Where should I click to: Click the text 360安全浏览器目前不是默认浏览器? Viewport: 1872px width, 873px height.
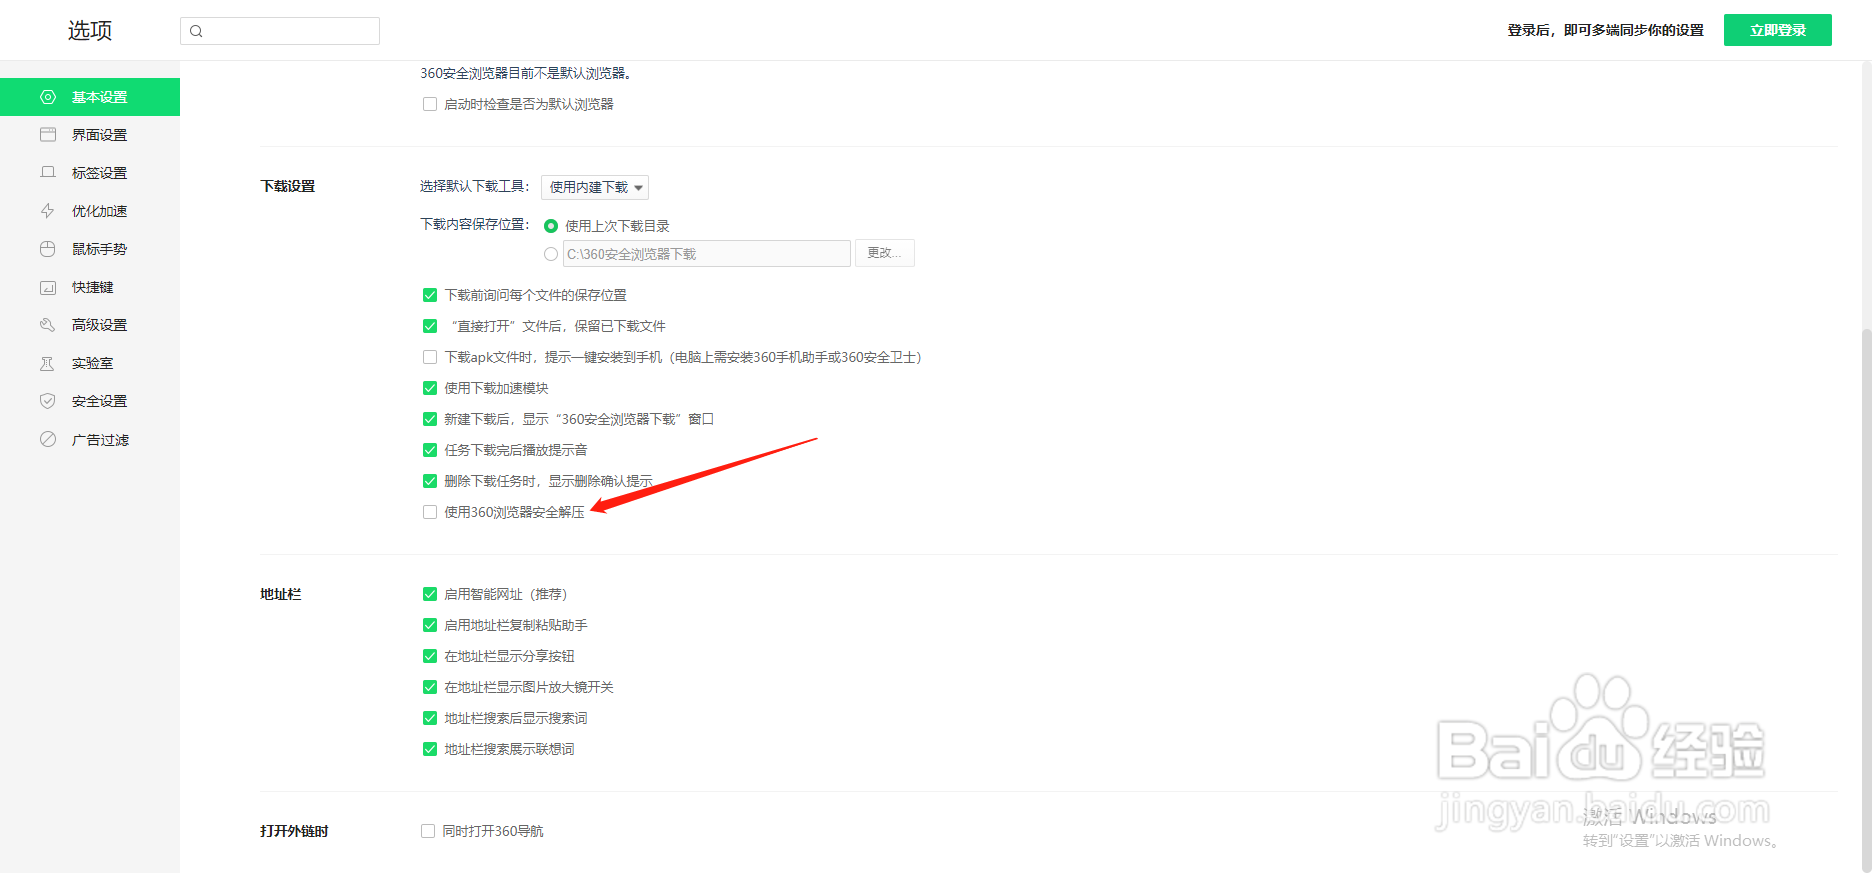tap(525, 73)
